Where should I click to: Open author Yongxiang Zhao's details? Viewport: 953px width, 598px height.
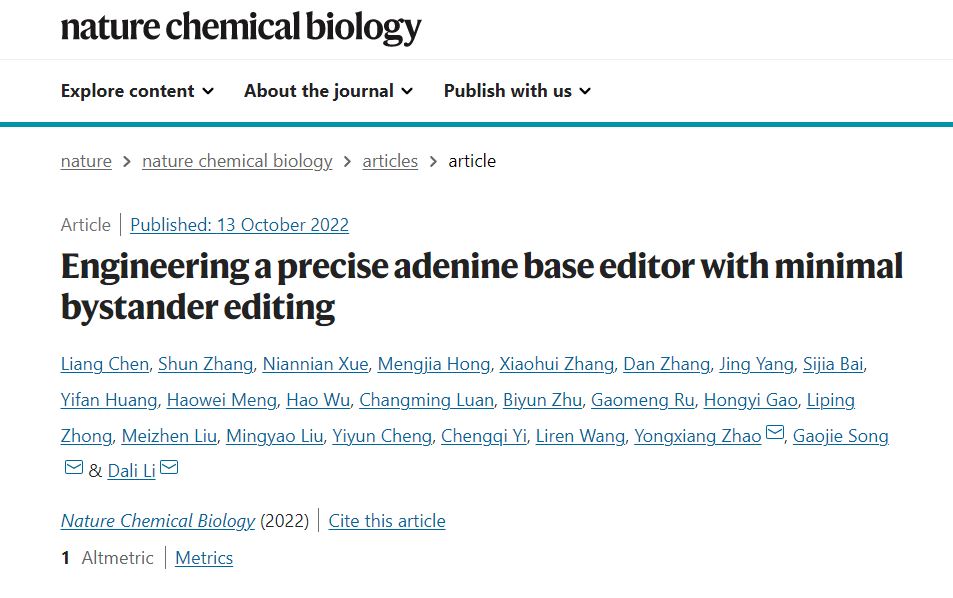(x=698, y=436)
